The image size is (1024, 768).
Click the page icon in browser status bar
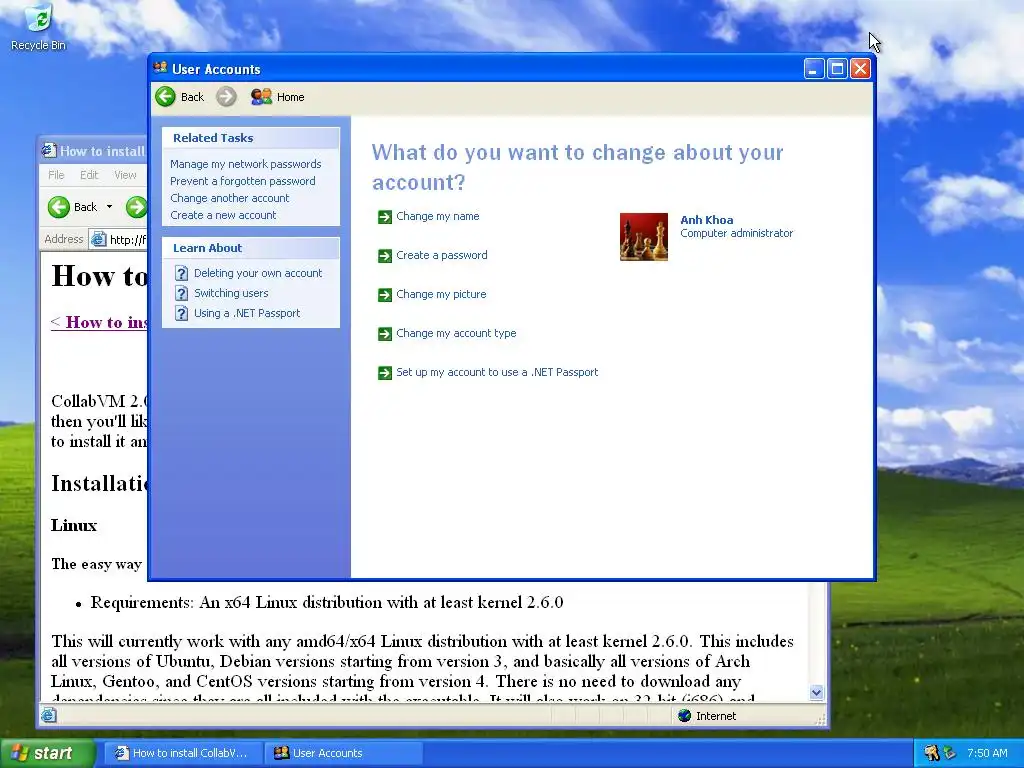(x=48, y=715)
